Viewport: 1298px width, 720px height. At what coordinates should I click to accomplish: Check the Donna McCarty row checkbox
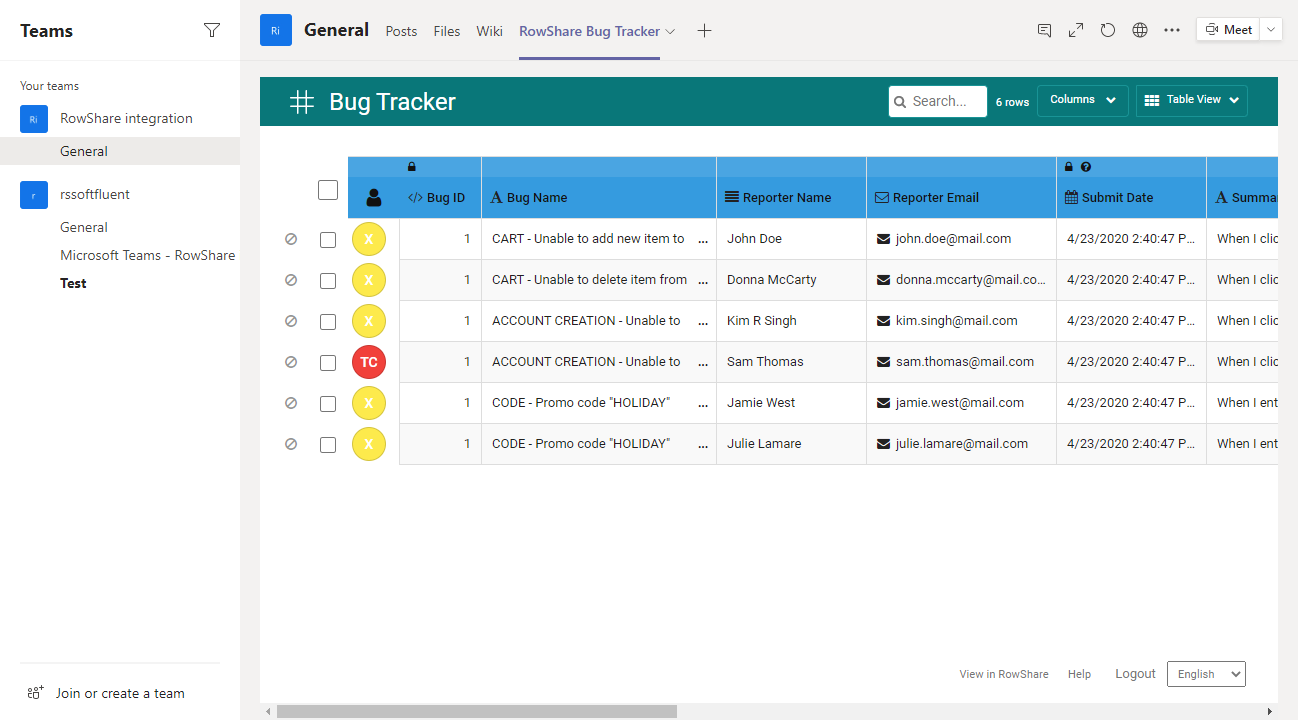click(328, 281)
